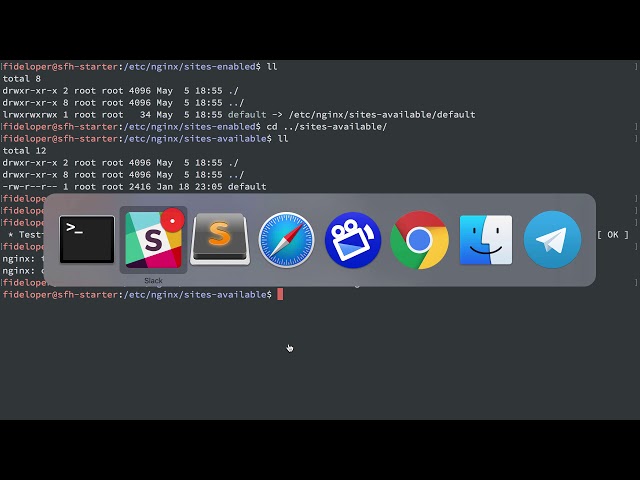The height and width of the screenshot is (480, 640).
Task: Click first 'fideloper@sfh-starter' prompt at top
Action: [60, 67]
